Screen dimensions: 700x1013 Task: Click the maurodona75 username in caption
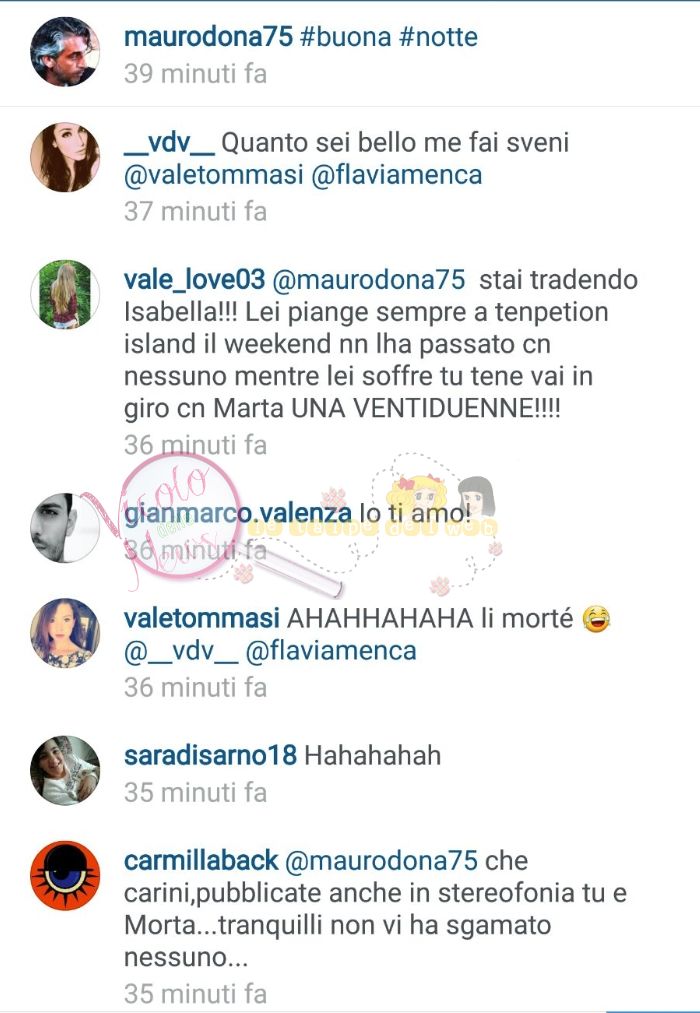[x=209, y=37]
